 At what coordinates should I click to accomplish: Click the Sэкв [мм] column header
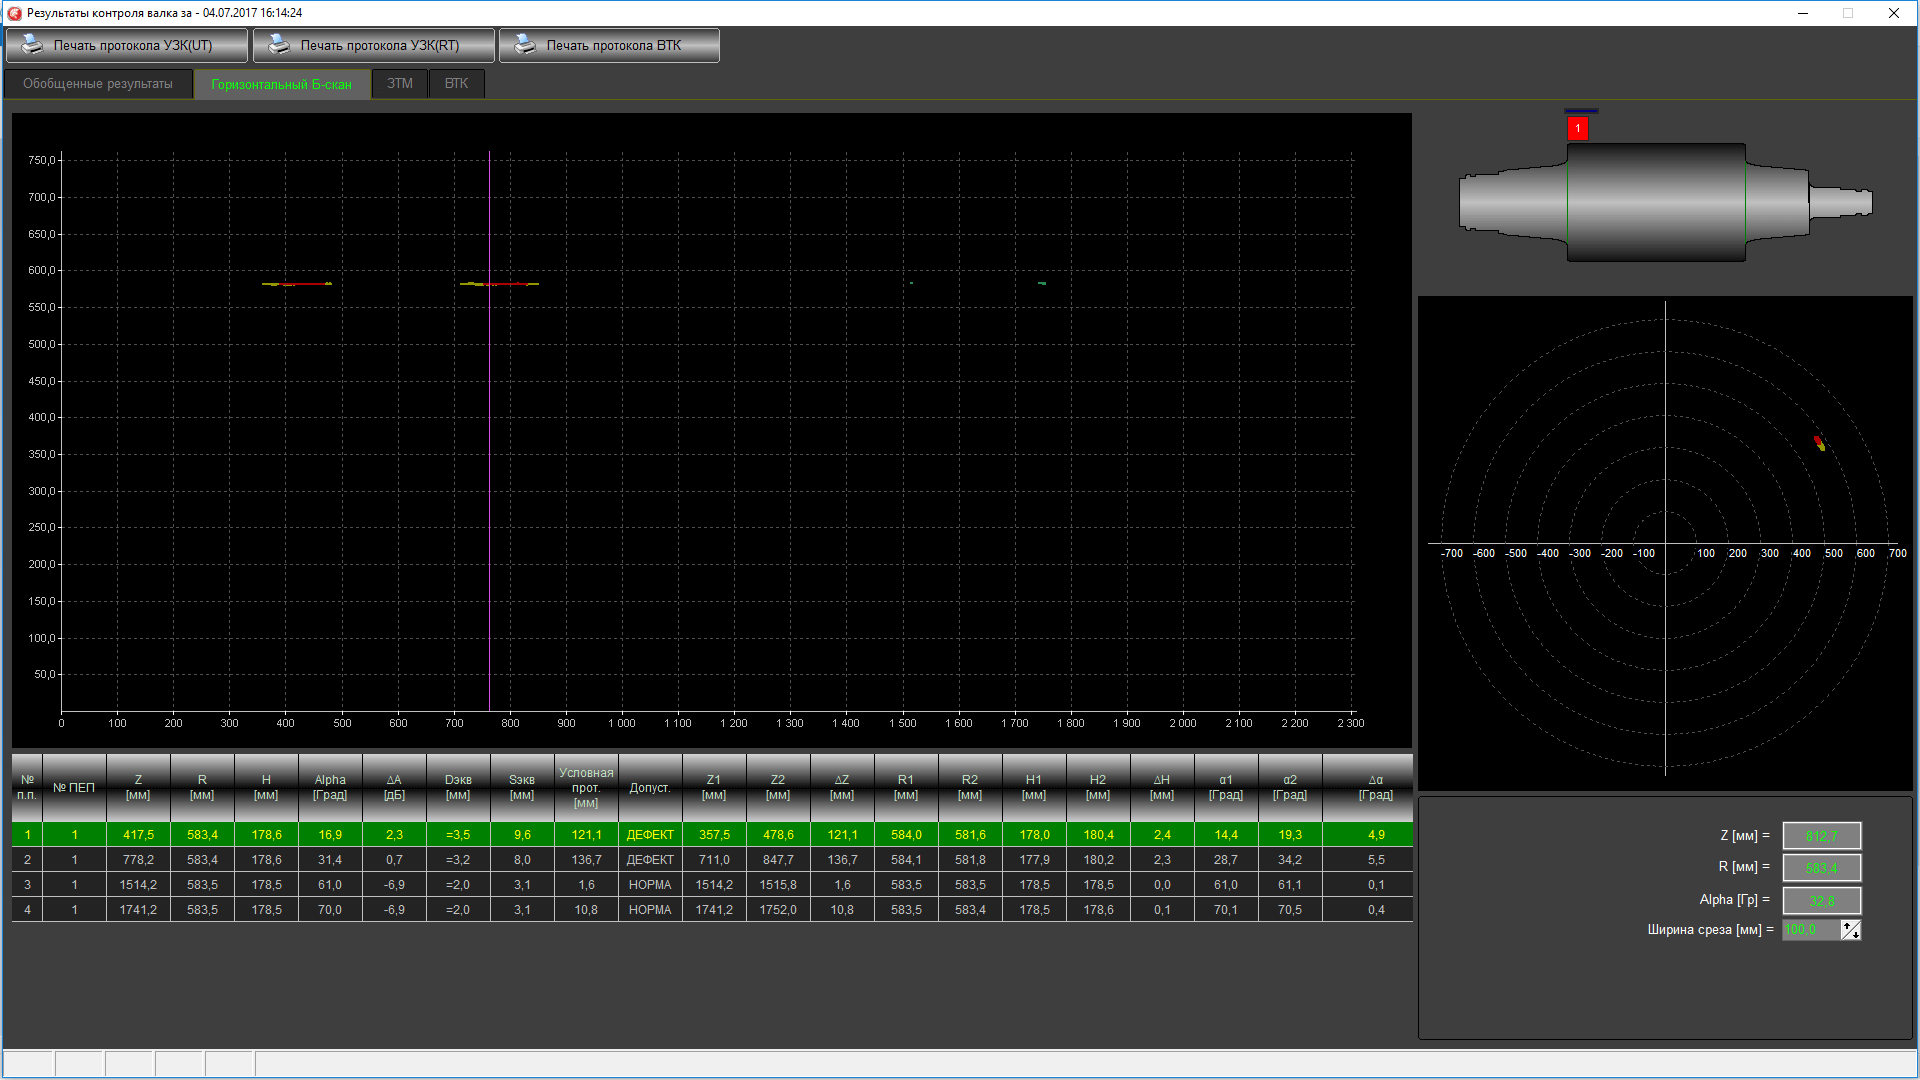click(522, 788)
